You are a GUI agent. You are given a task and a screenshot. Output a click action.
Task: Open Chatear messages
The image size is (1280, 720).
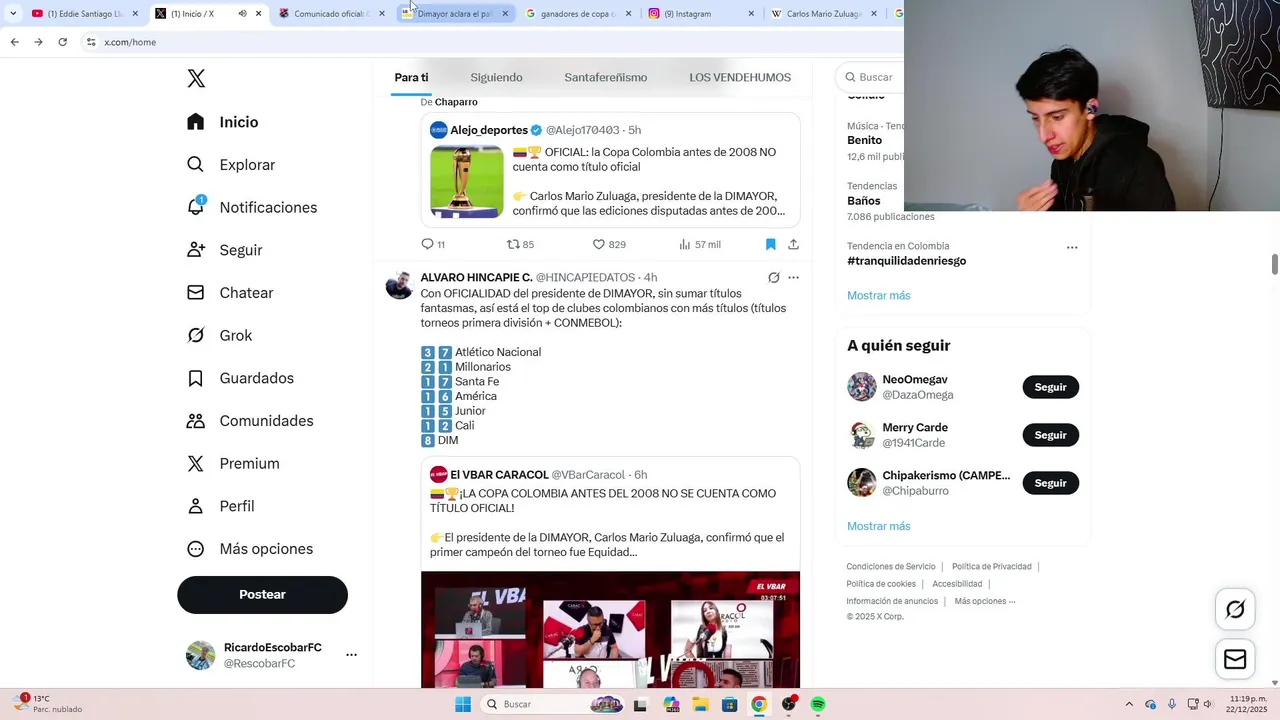tap(230, 293)
